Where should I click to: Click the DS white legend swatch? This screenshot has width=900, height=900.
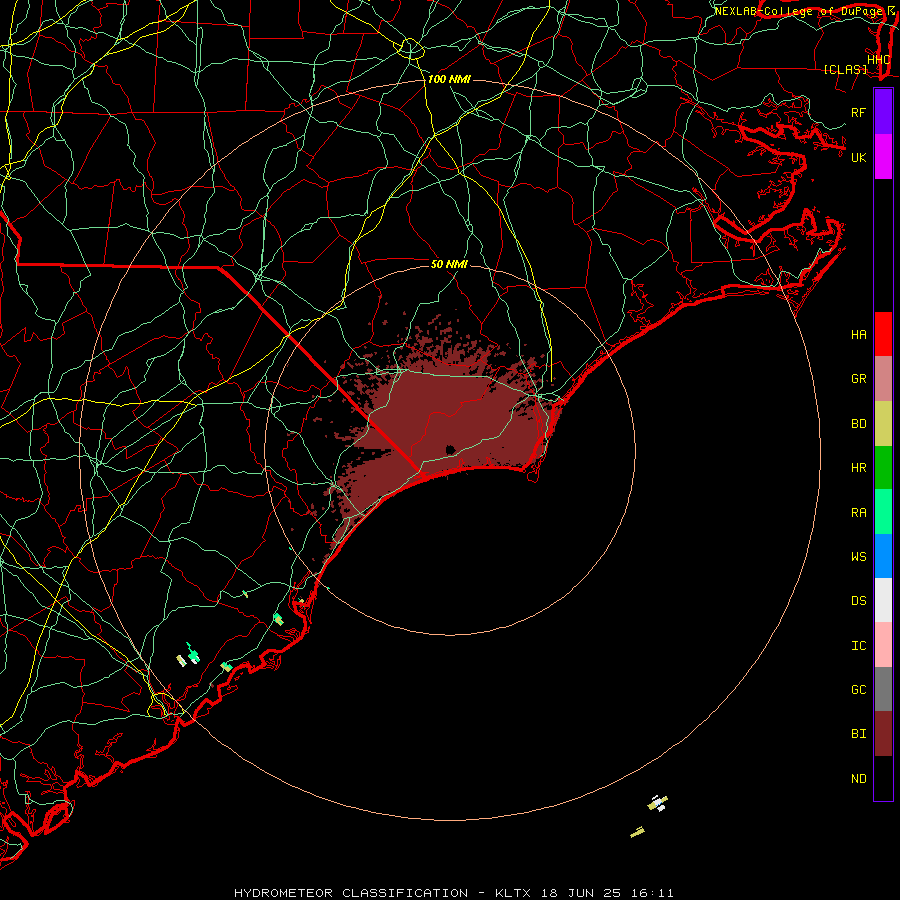pyautogui.click(x=883, y=600)
